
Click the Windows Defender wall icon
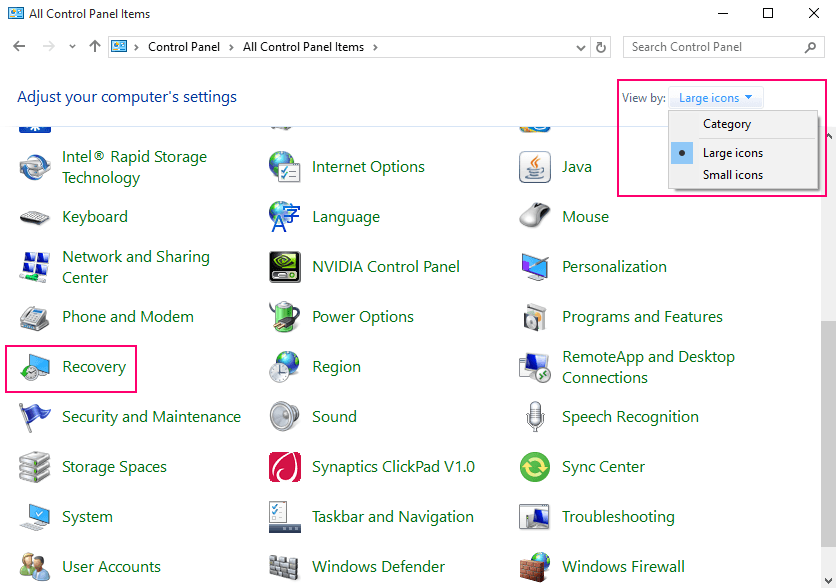click(284, 567)
